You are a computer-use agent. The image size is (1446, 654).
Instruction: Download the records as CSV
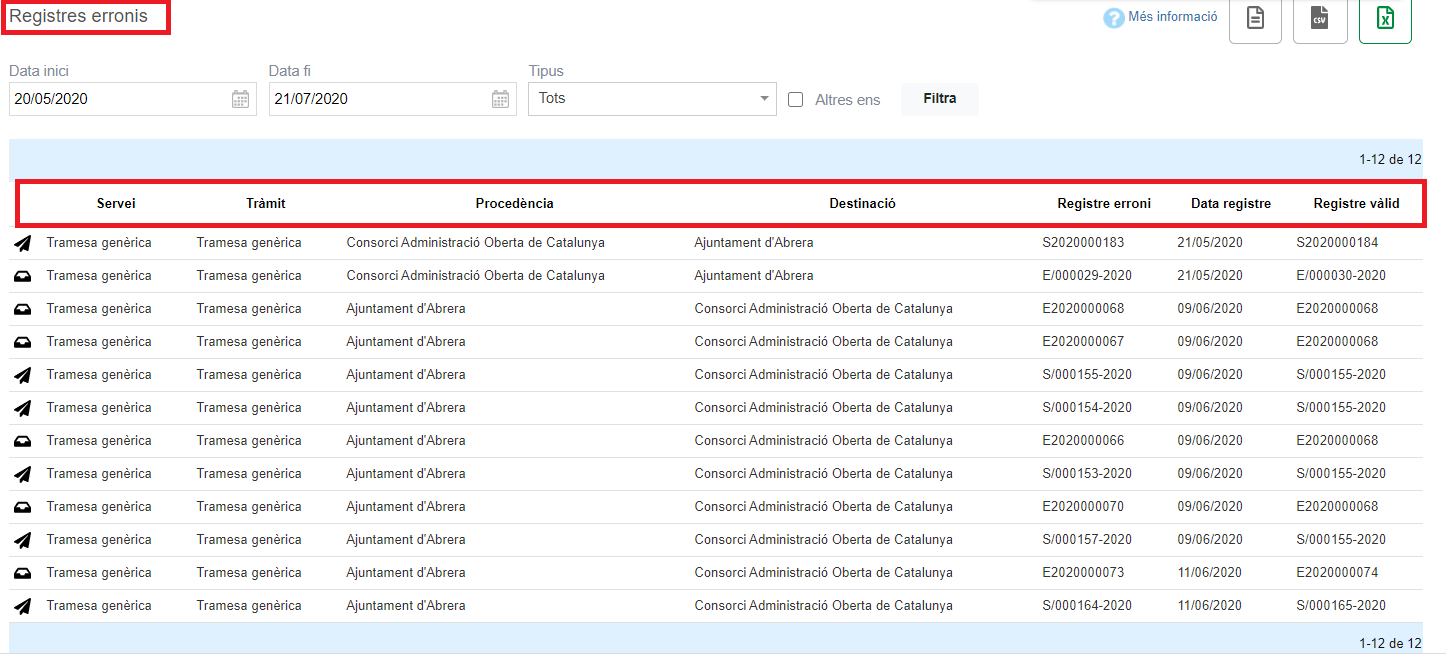pos(1320,19)
